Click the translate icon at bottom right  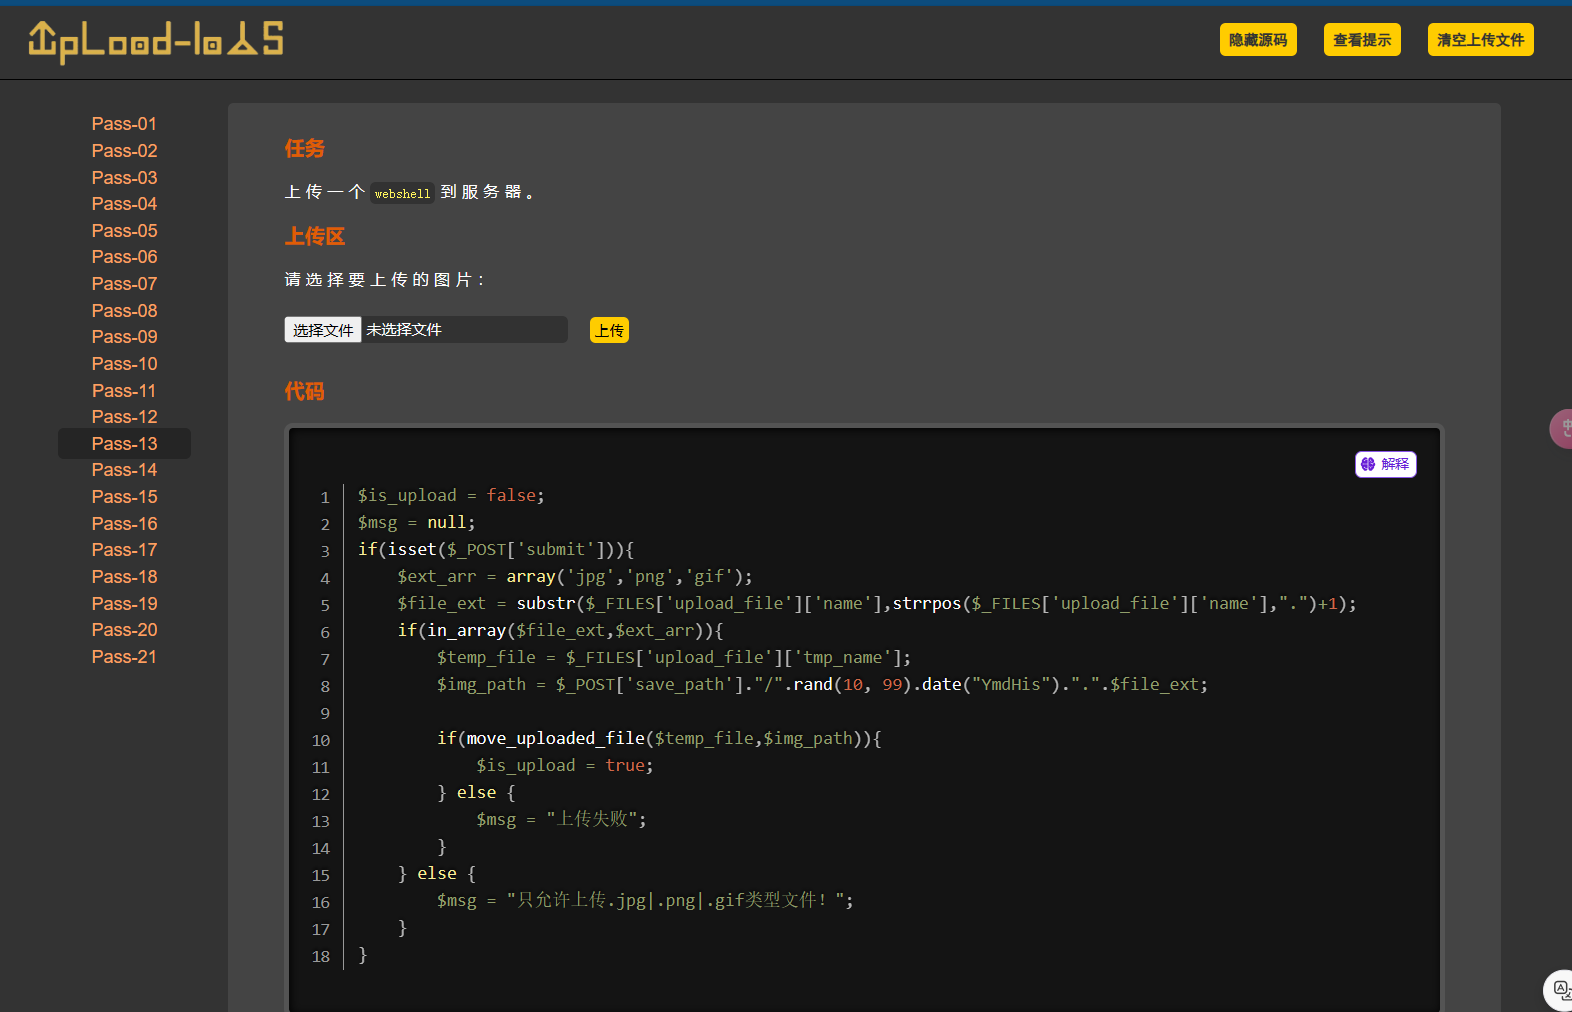click(x=1560, y=990)
